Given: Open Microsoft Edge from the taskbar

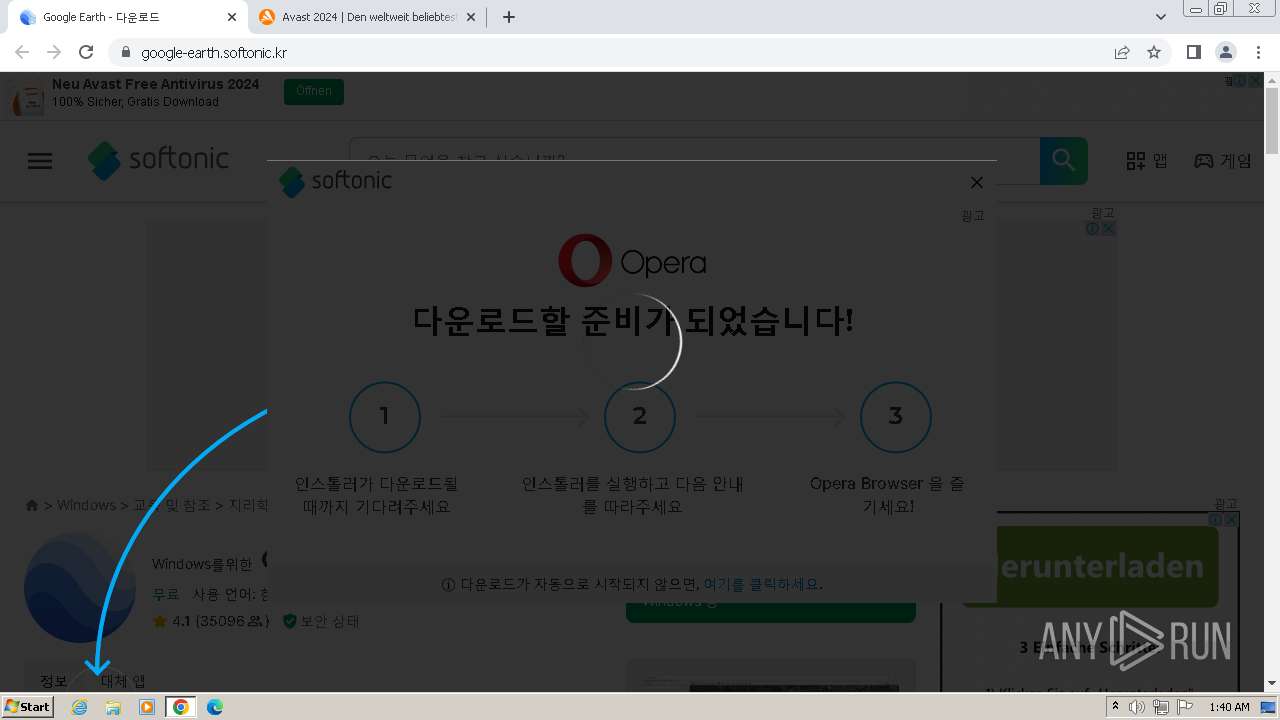Looking at the screenshot, I should (215, 707).
